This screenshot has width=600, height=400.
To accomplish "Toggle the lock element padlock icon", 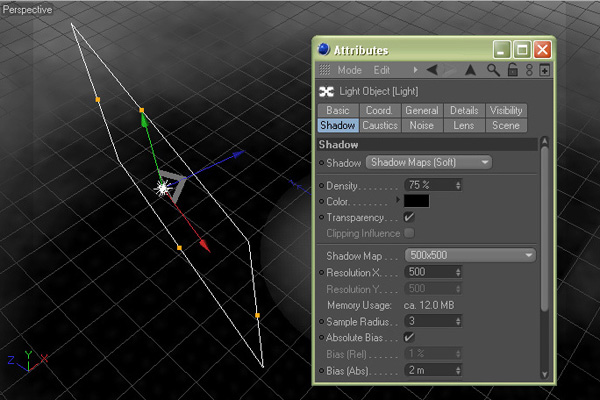I will pos(511,70).
